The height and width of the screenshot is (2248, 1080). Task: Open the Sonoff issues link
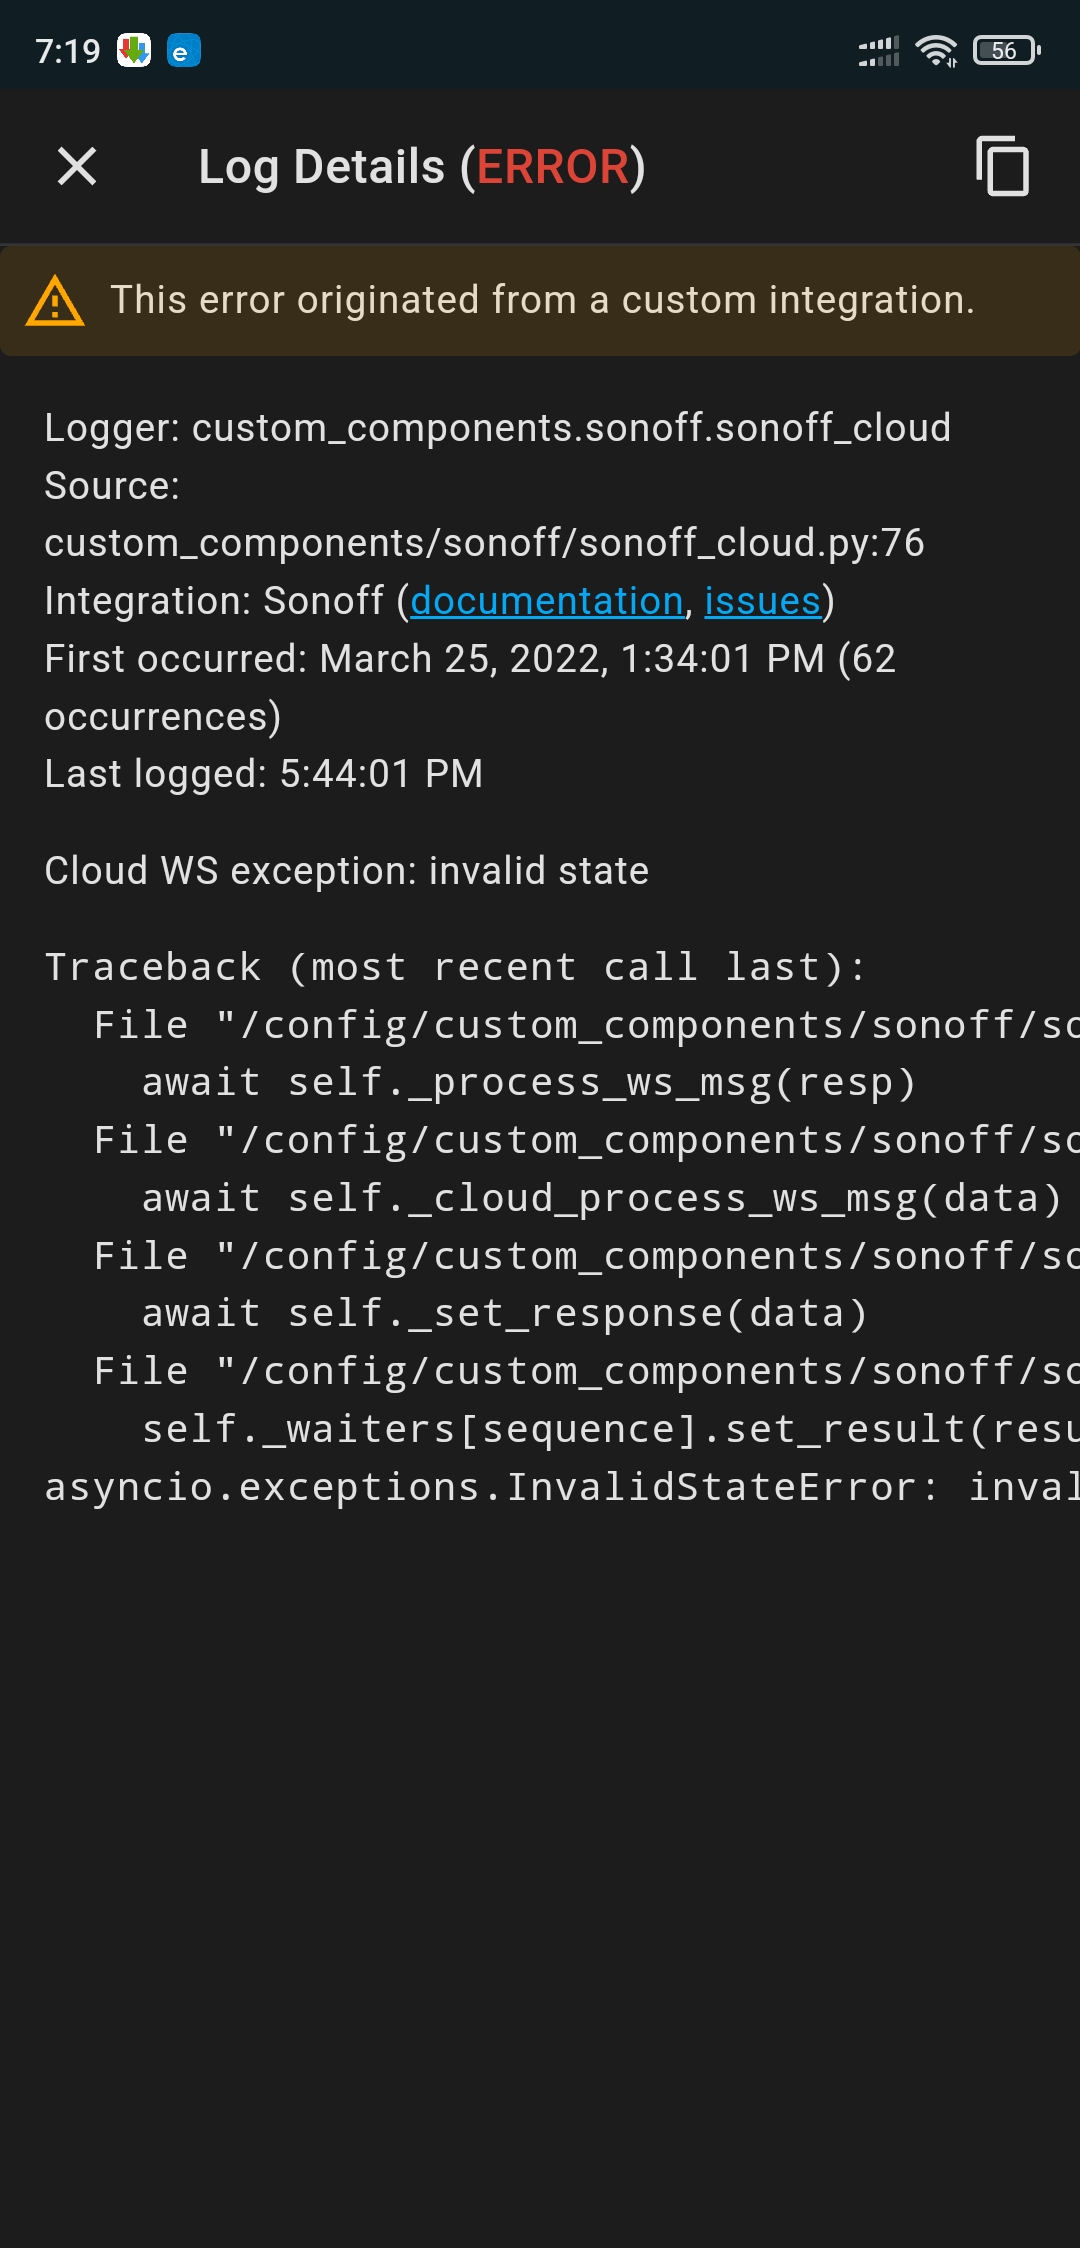pyautogui.click(x=762, y=600)
